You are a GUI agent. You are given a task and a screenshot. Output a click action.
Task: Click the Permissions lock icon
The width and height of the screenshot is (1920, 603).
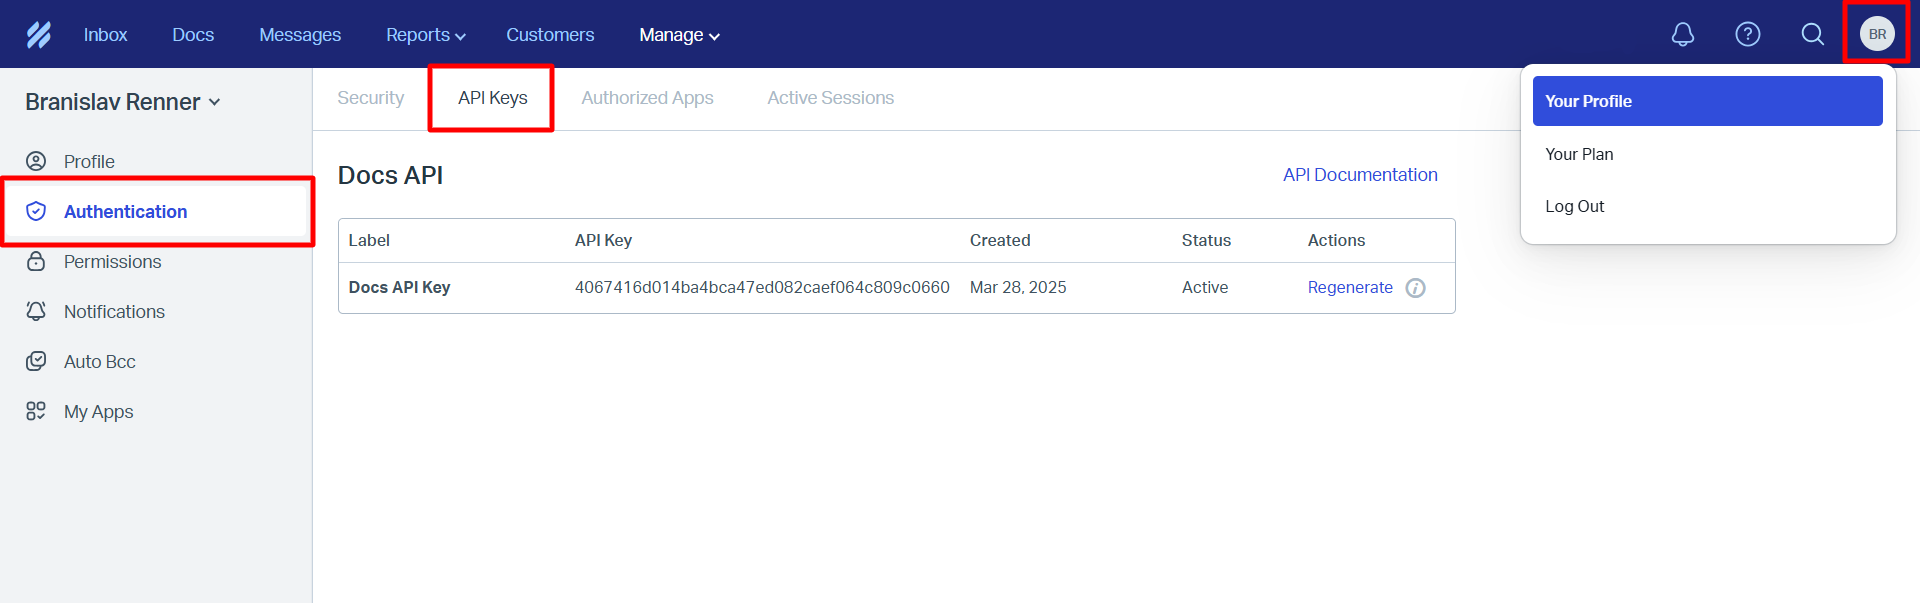click(36, 262)
